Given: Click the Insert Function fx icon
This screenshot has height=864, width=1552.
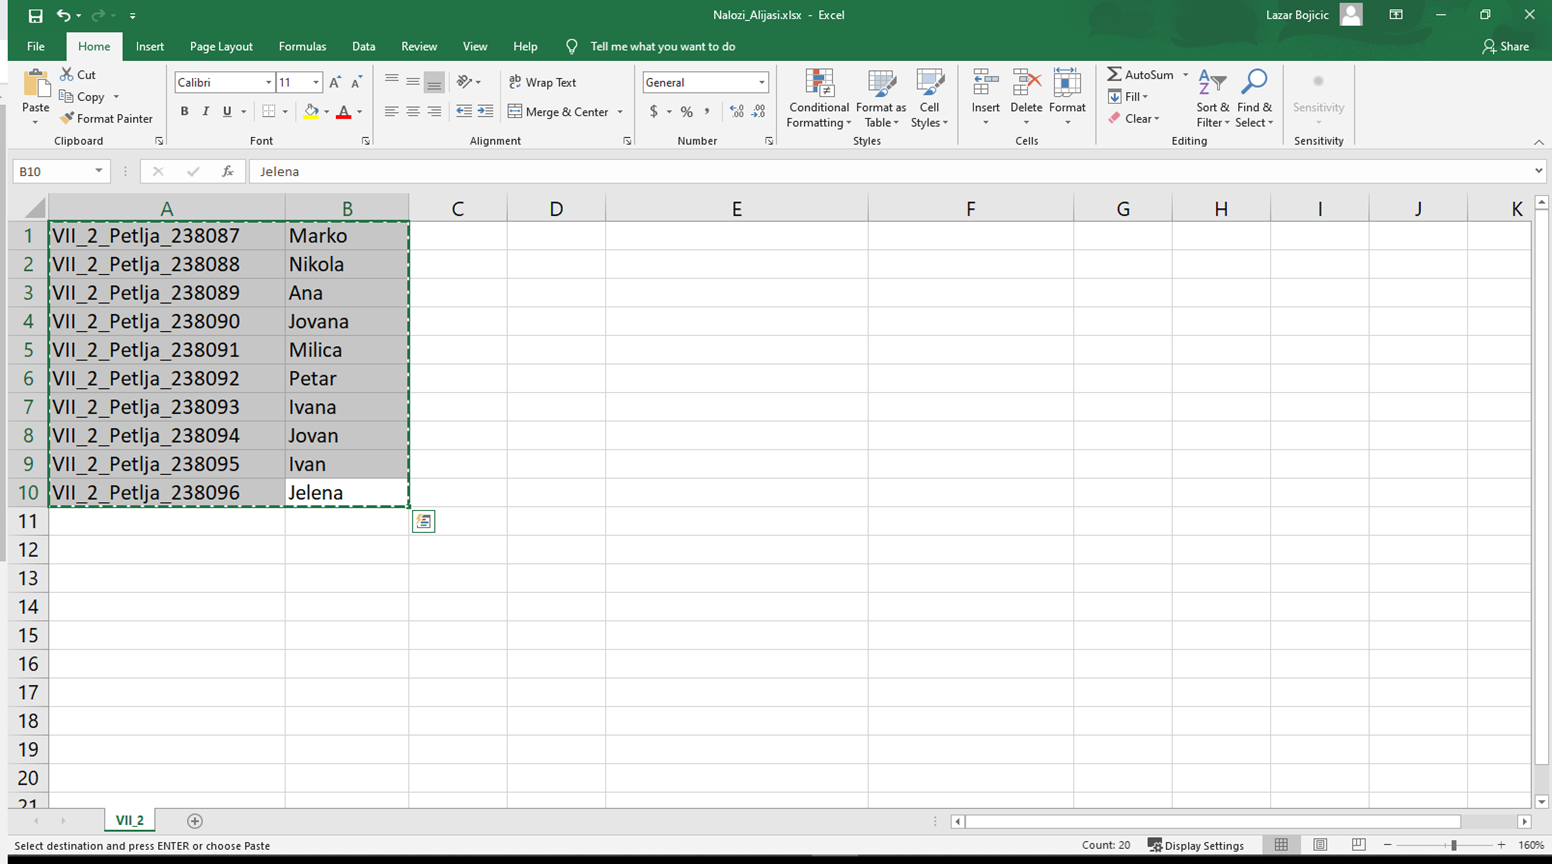Looking at the screenshot, I should [x=228, y=172].
